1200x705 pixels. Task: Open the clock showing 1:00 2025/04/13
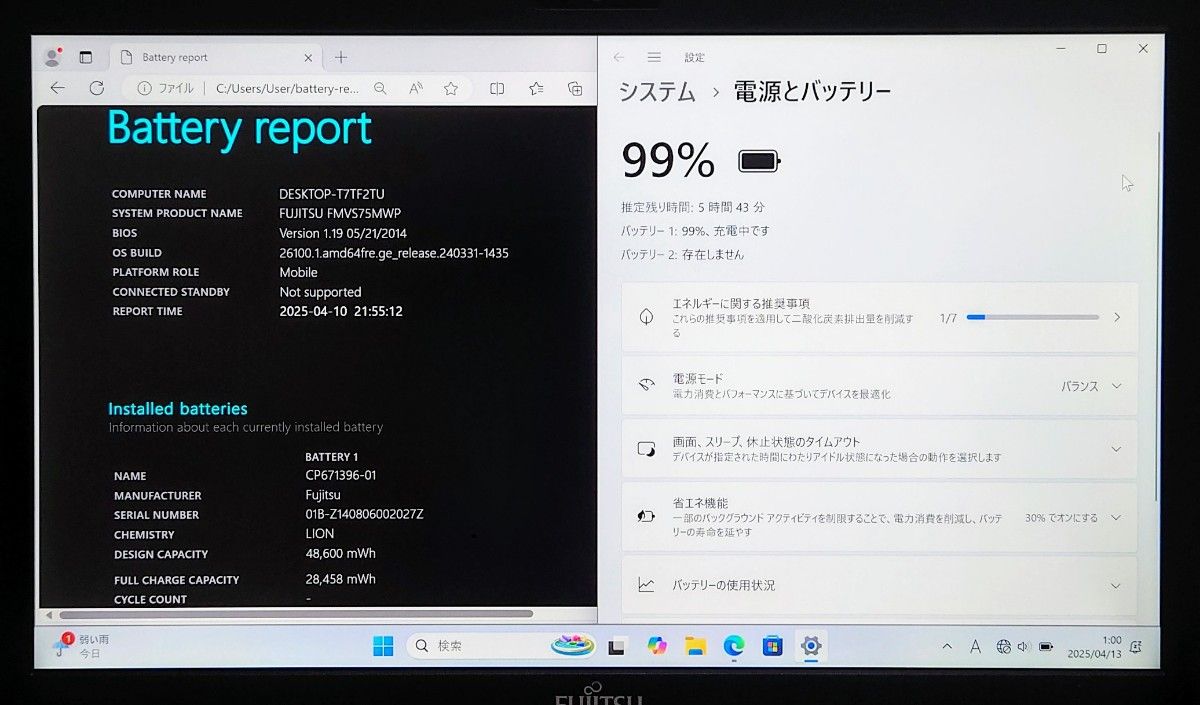1094,646
